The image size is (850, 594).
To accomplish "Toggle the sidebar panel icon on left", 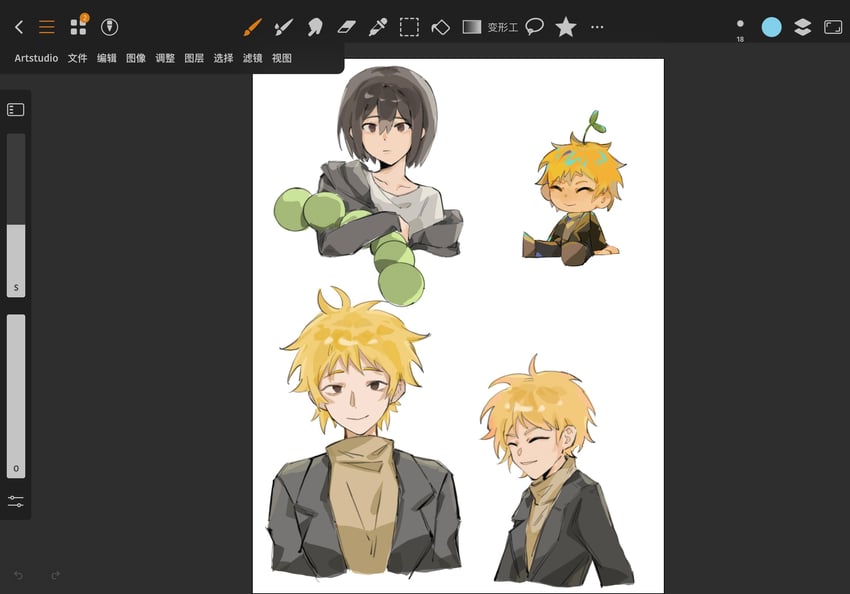I will [16, 110].
